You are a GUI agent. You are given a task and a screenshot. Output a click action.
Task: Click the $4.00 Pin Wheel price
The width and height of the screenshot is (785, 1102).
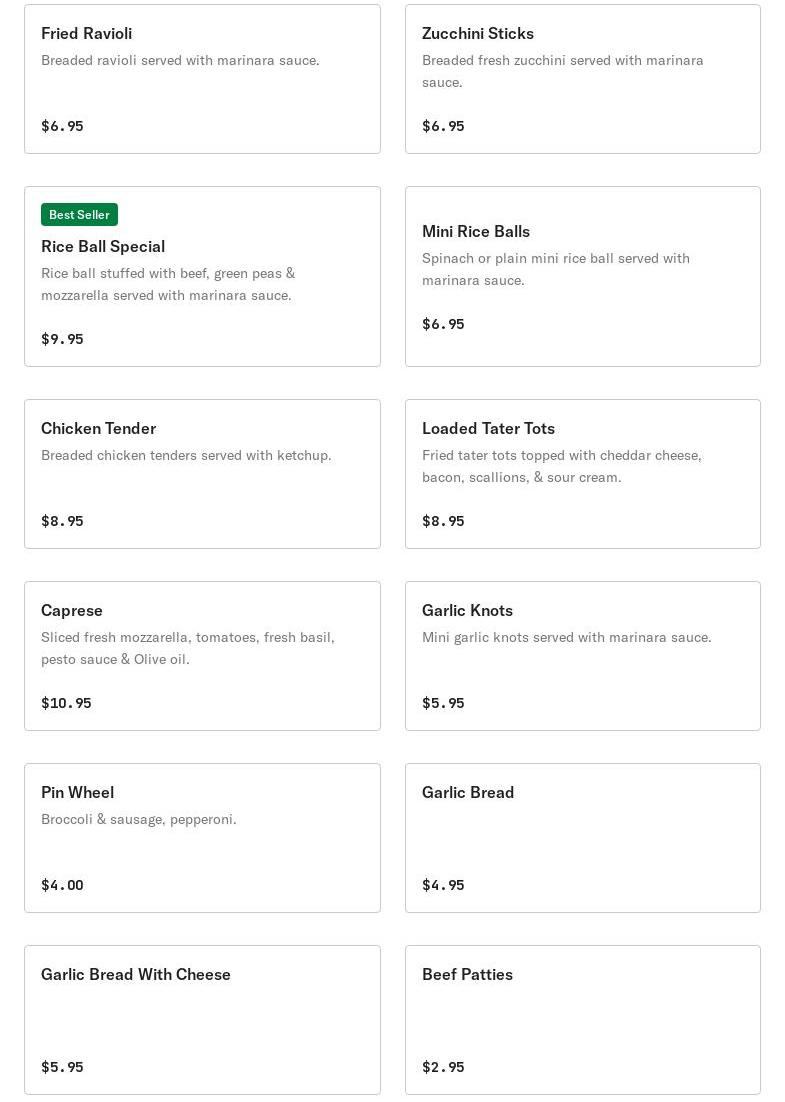tap(62, 885)
